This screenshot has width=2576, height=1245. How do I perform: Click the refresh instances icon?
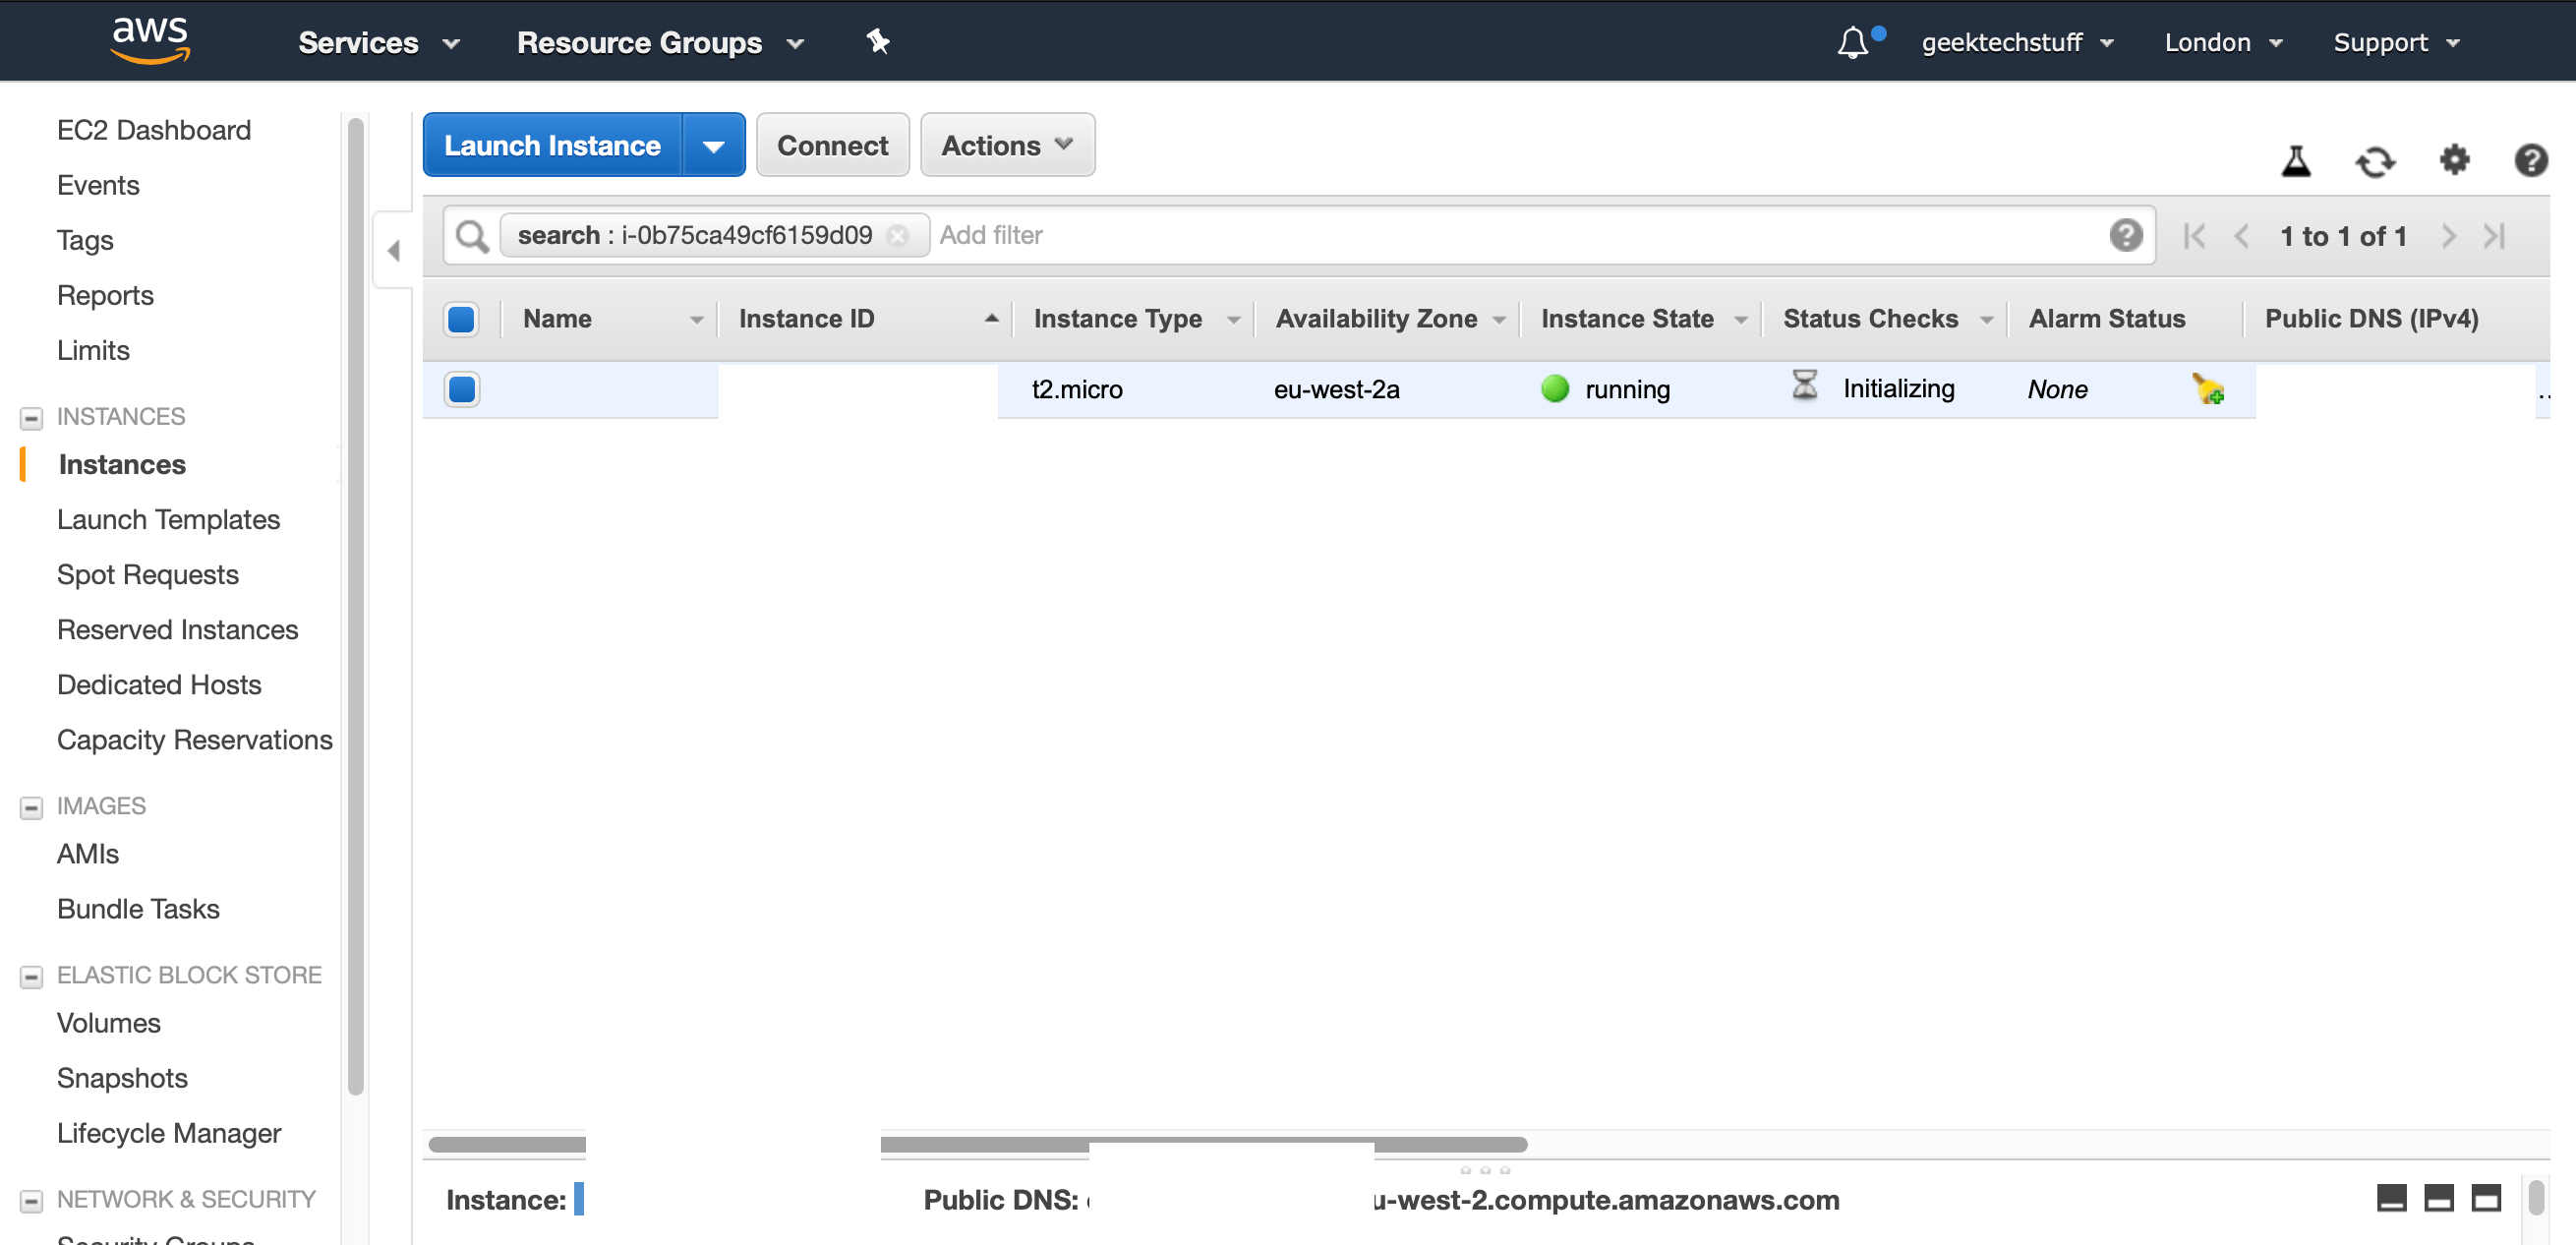pos(2375,161)
